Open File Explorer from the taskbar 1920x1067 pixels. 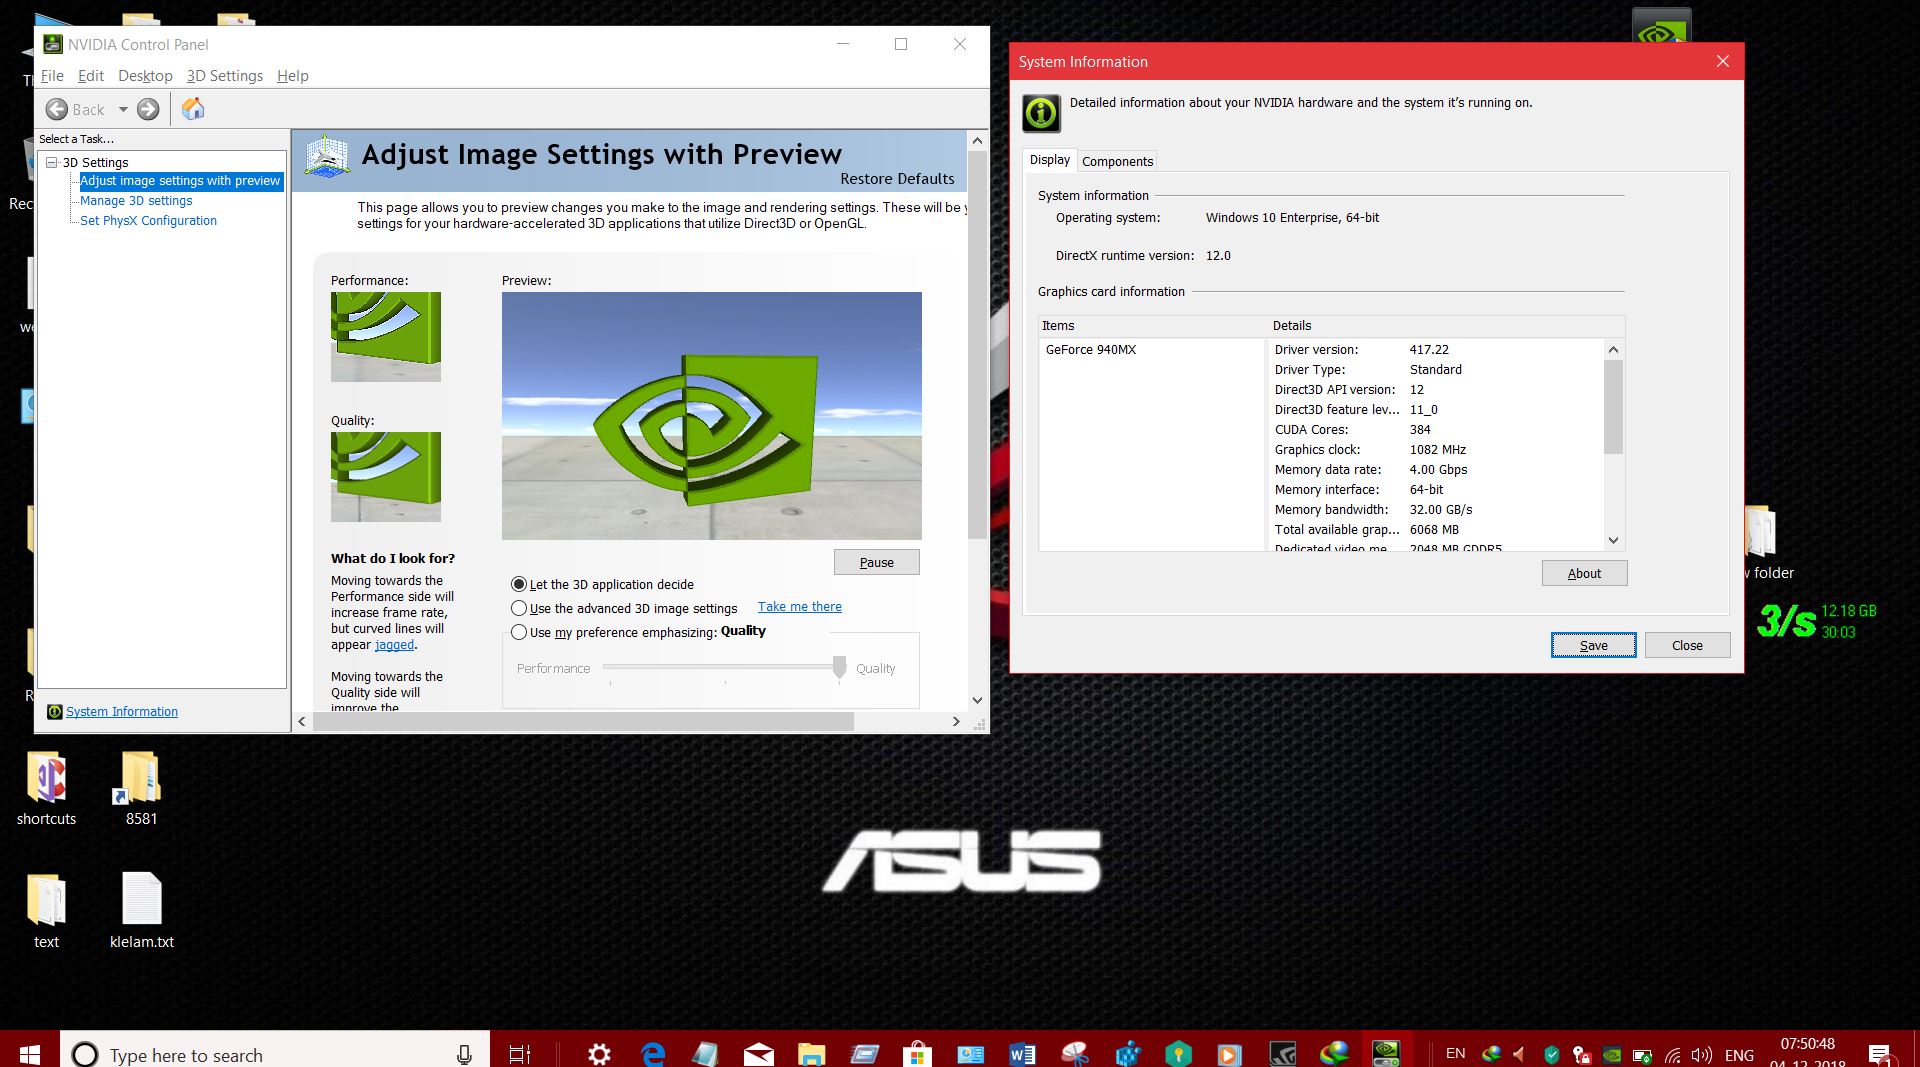tap(811, 1054)
